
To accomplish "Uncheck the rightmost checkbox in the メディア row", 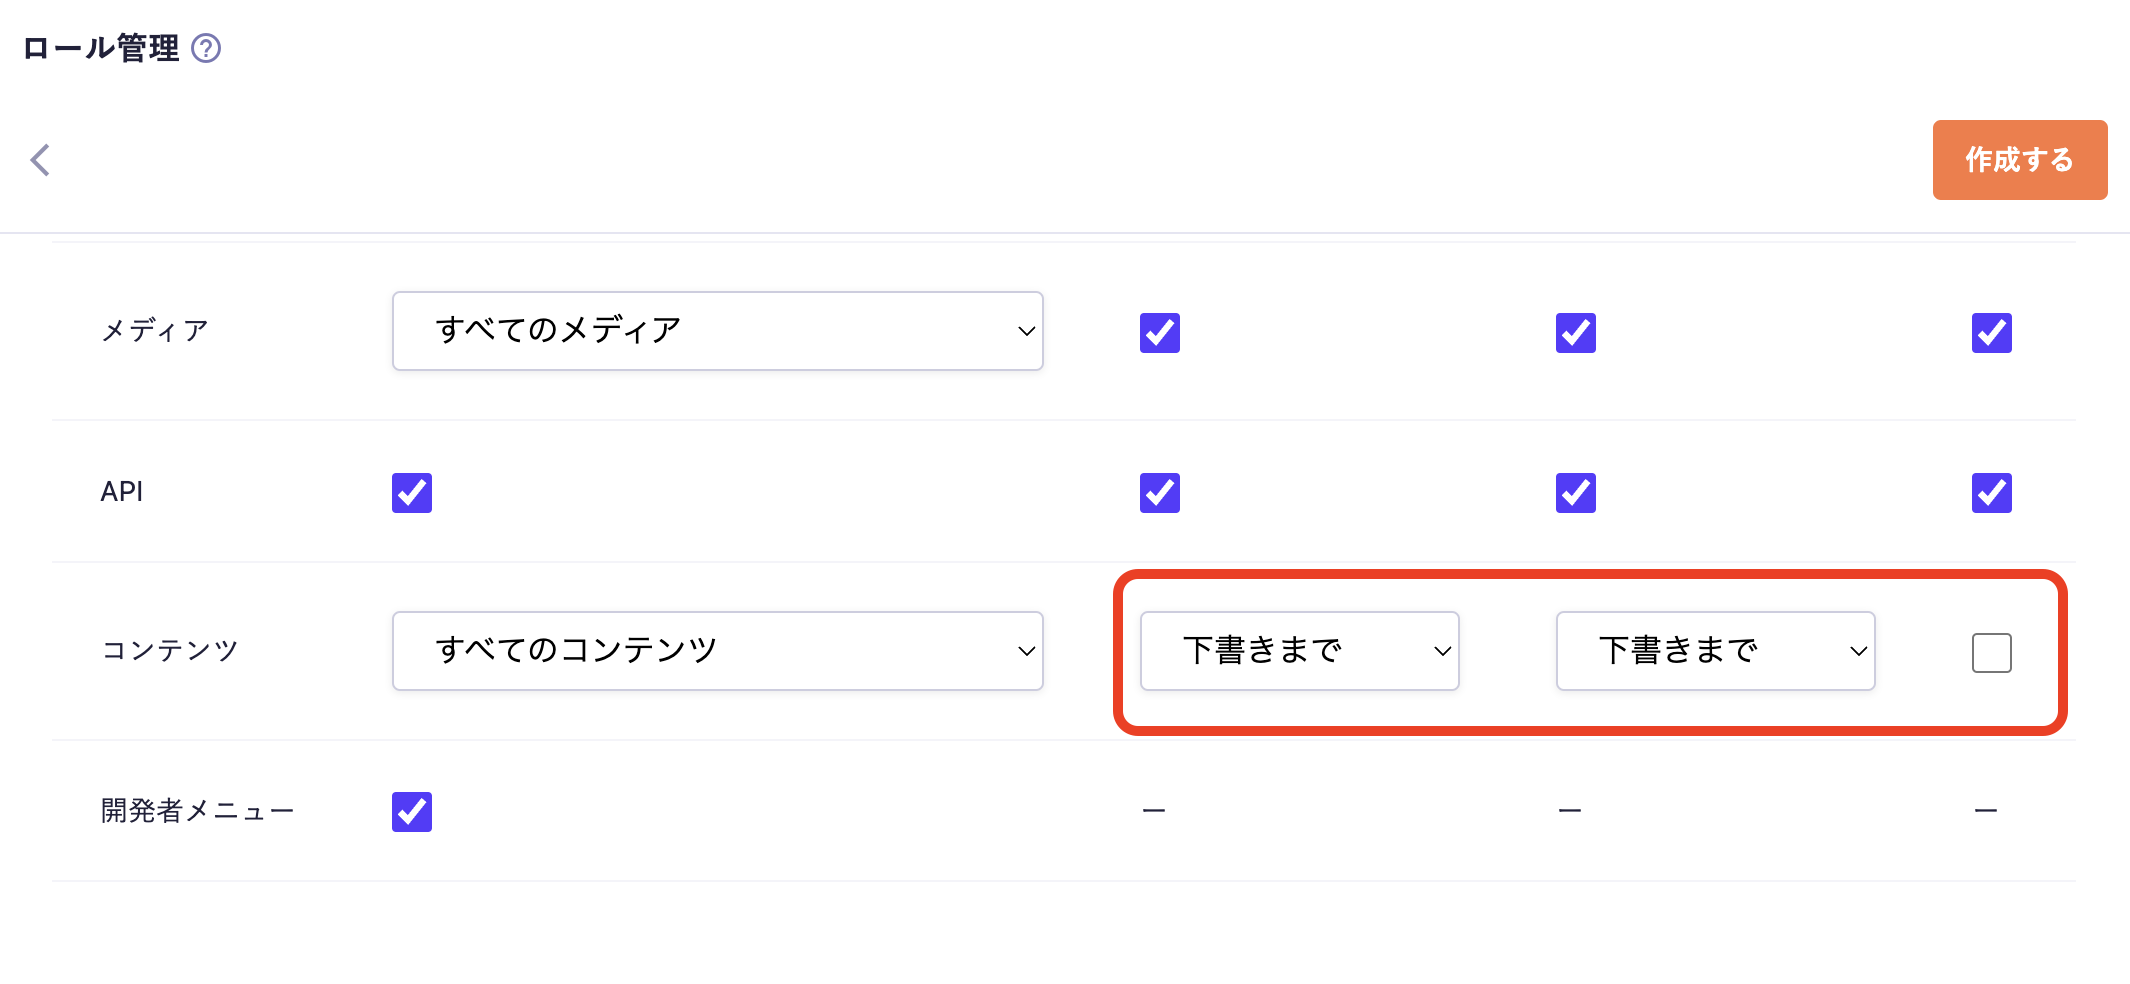I will click(1992, 333).
